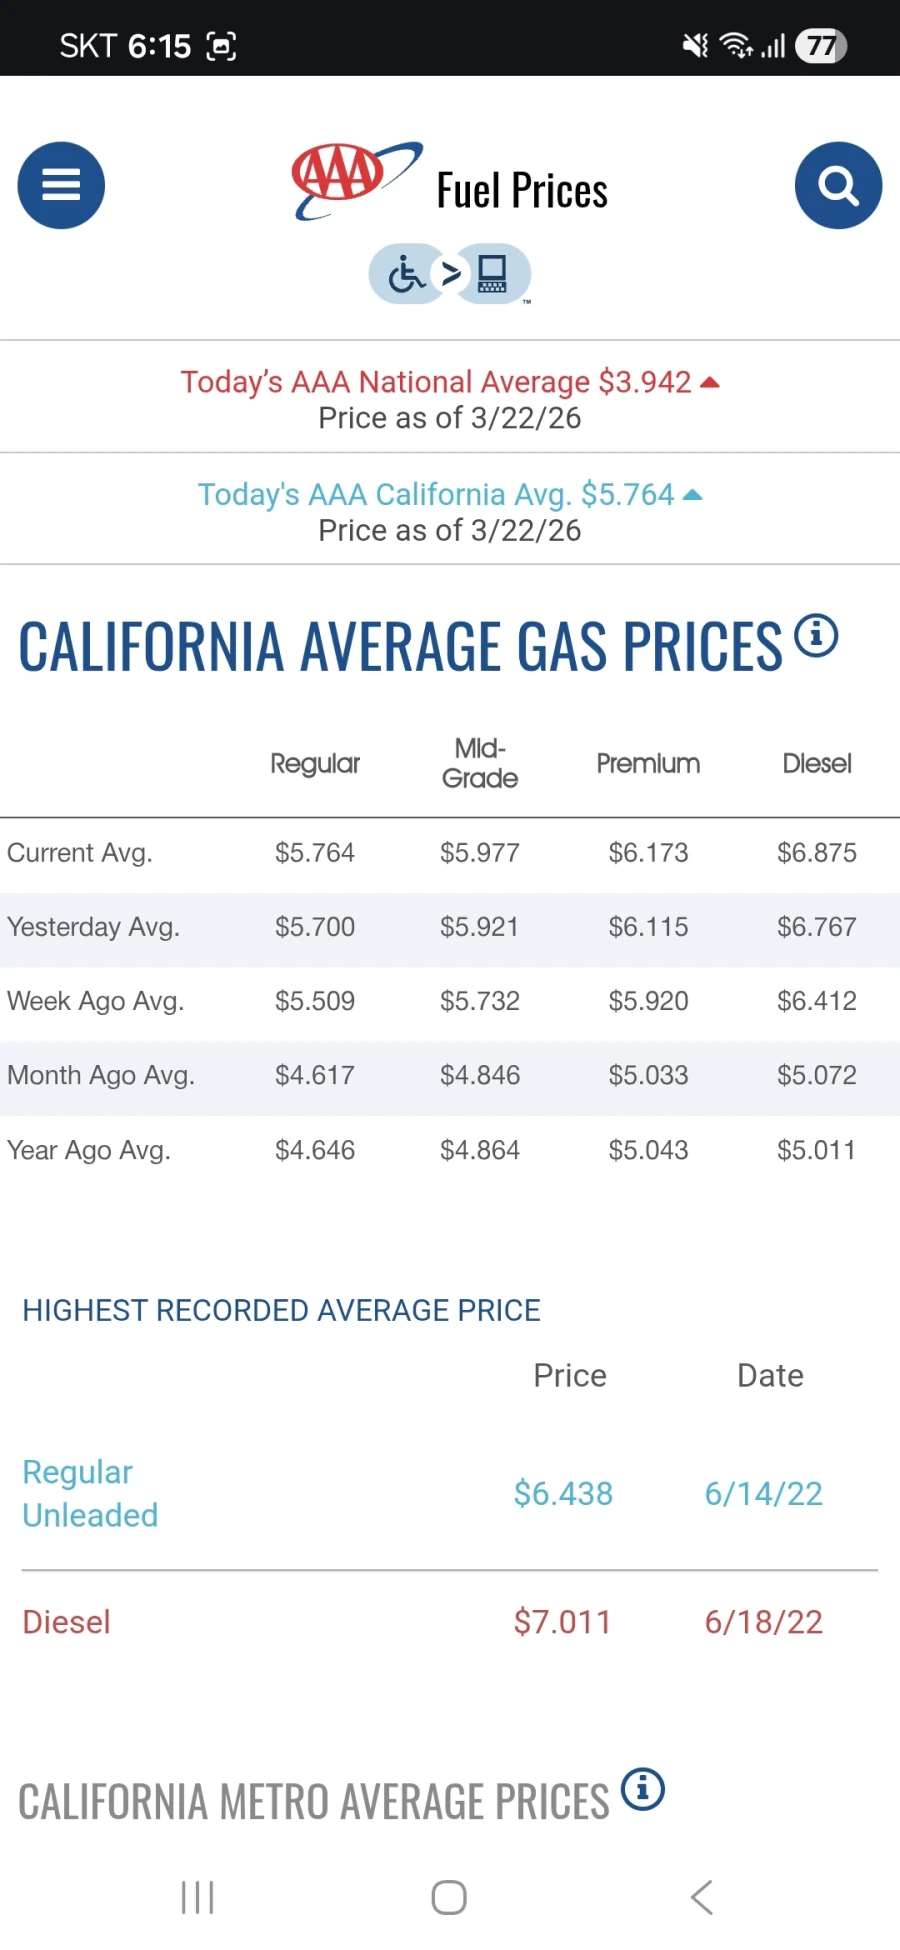Open Today's AAA National Average link
The image size is (900, 1950).
(x=437, y=382)
